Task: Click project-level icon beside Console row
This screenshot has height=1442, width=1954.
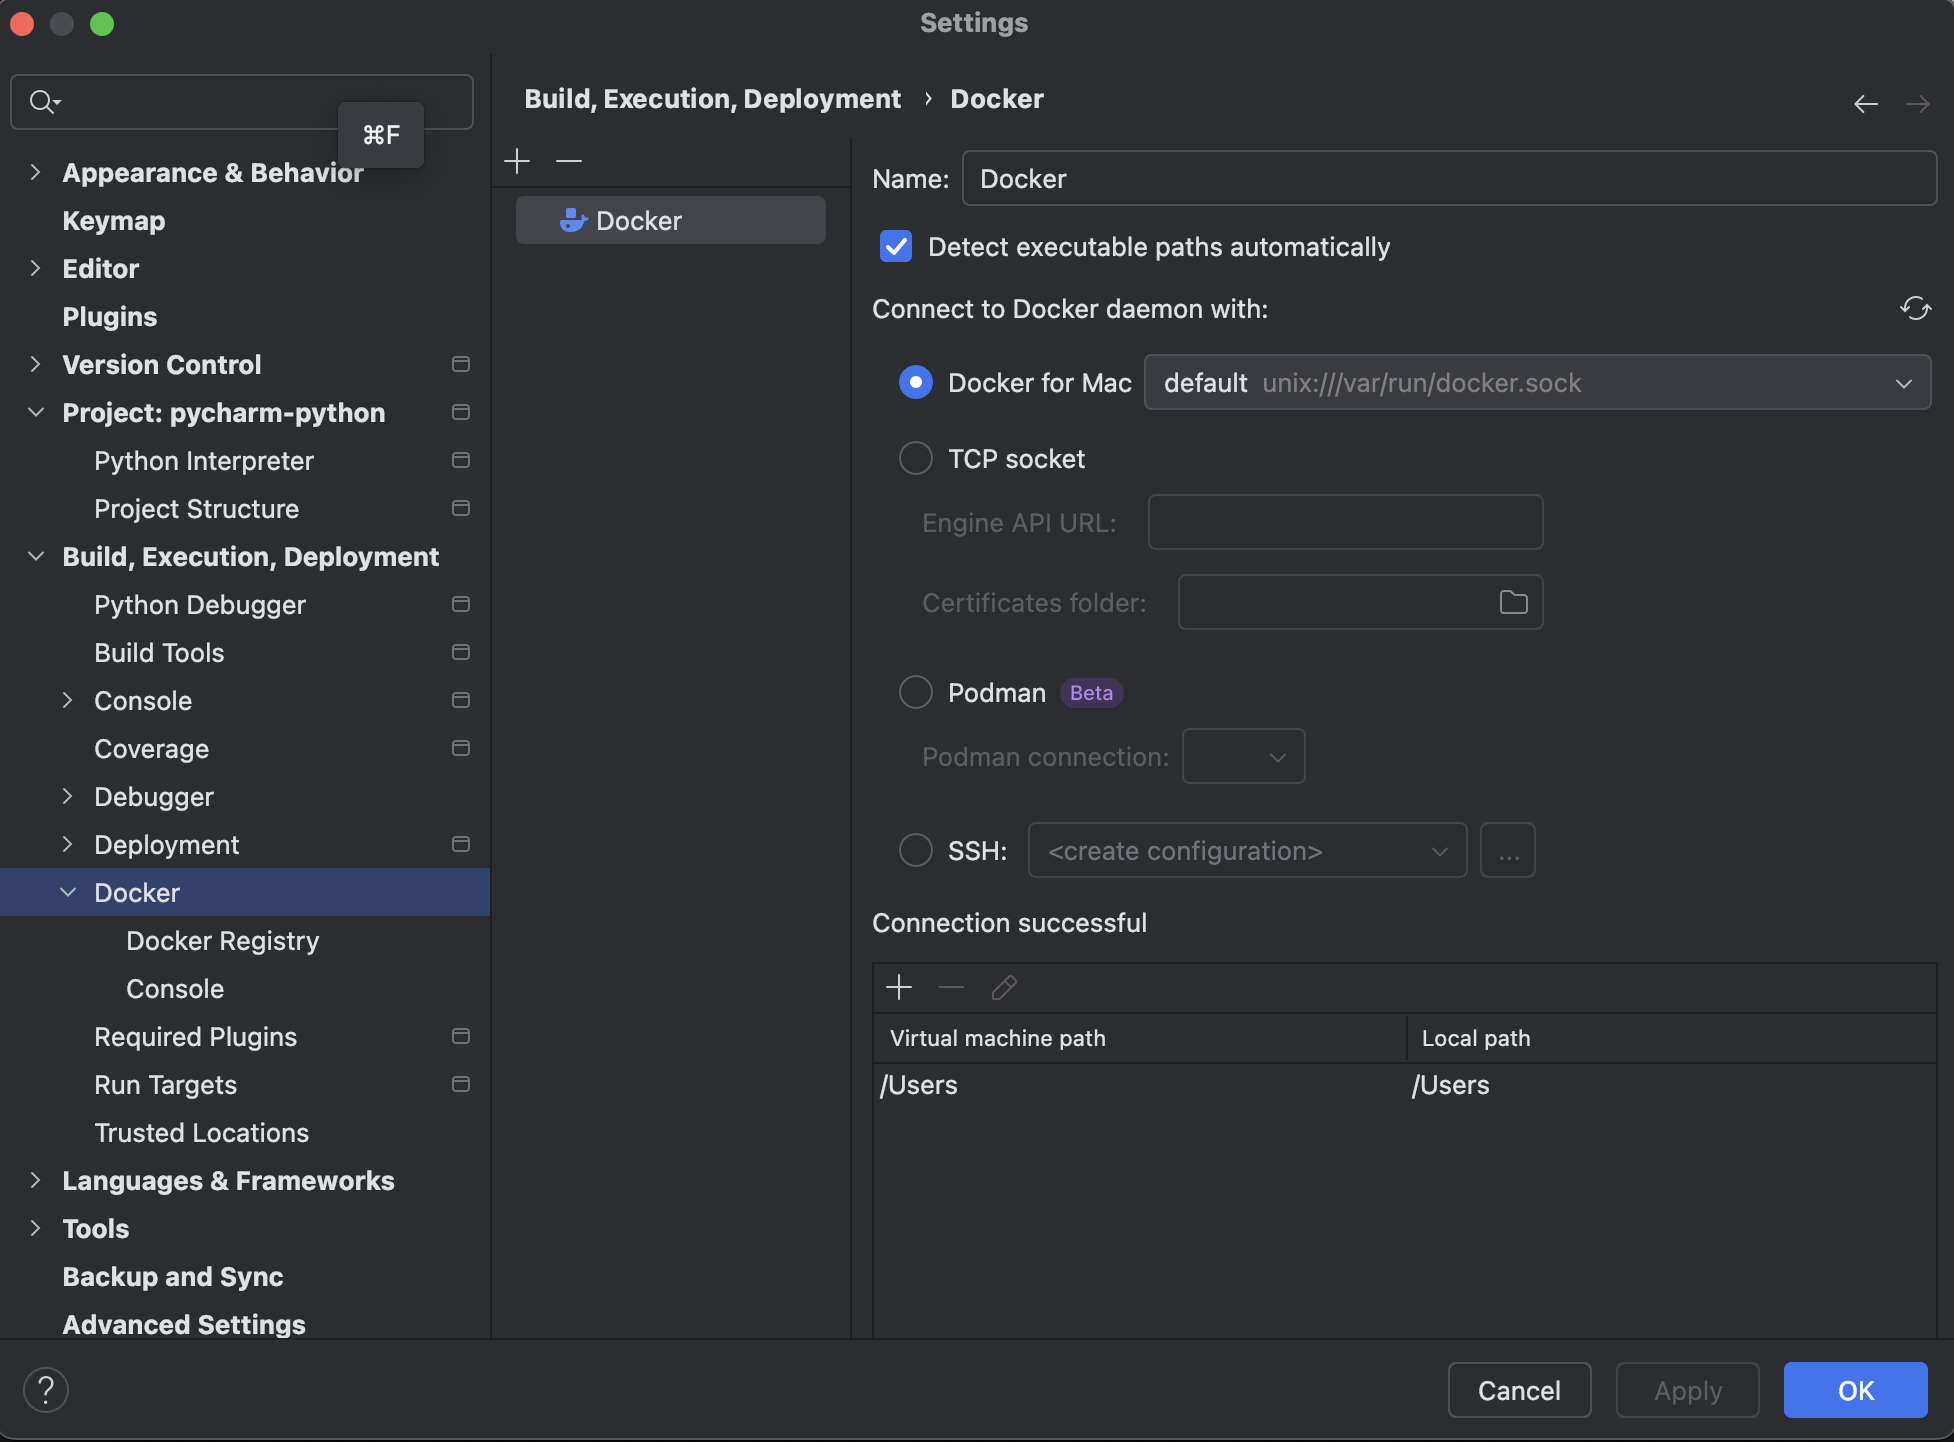Action: click(461, 700)
